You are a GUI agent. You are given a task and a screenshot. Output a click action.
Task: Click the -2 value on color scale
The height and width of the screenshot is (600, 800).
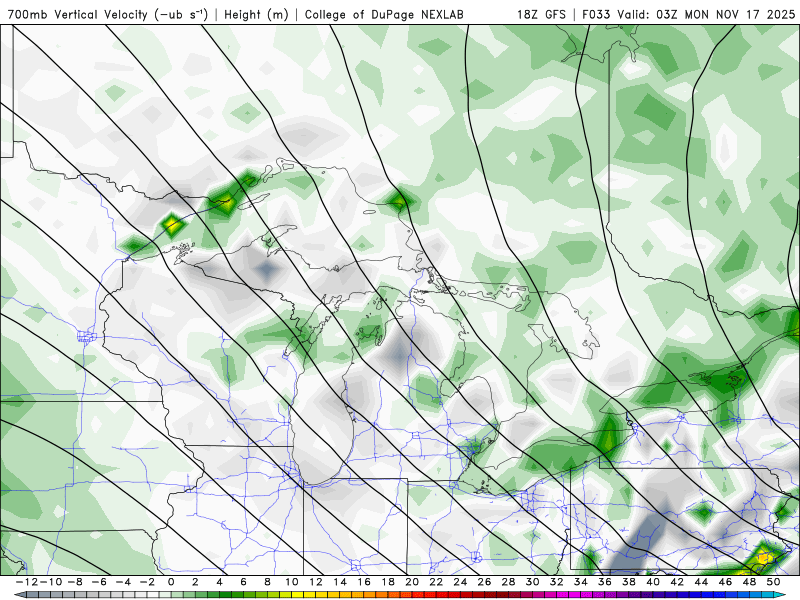click(147, 582)
